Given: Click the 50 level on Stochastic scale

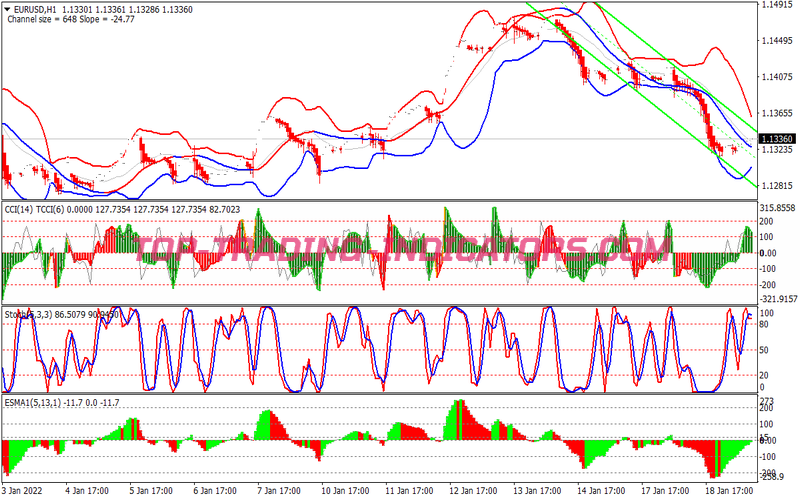Looking at the screenshot, I should pyautogui.click(x=764, y=350).
